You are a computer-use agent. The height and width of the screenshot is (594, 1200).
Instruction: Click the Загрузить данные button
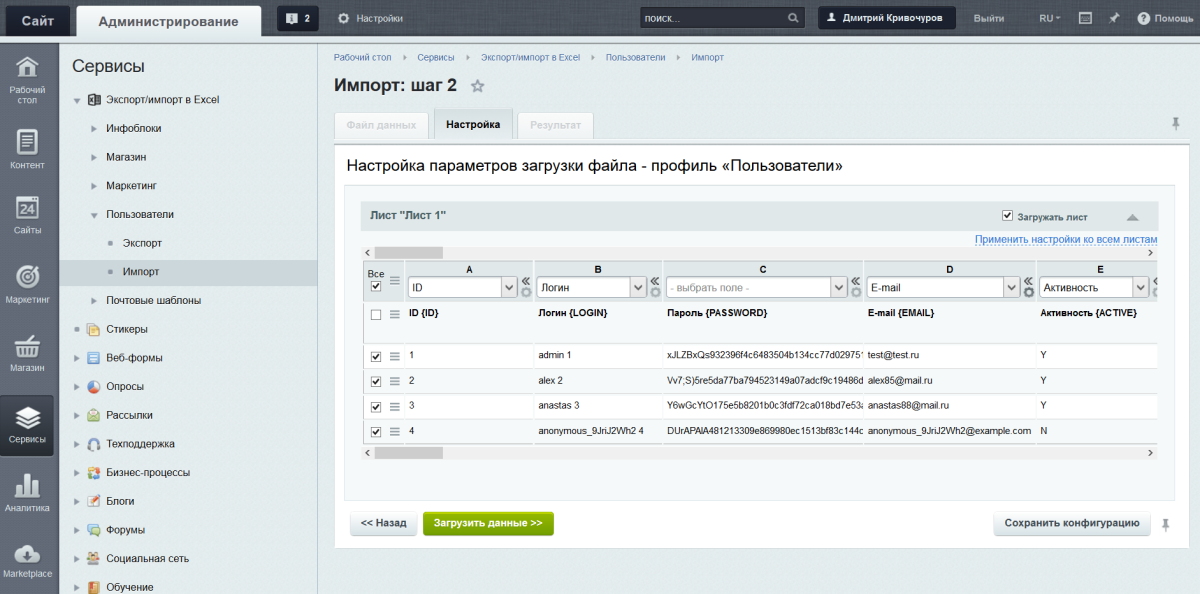[487, 523]
